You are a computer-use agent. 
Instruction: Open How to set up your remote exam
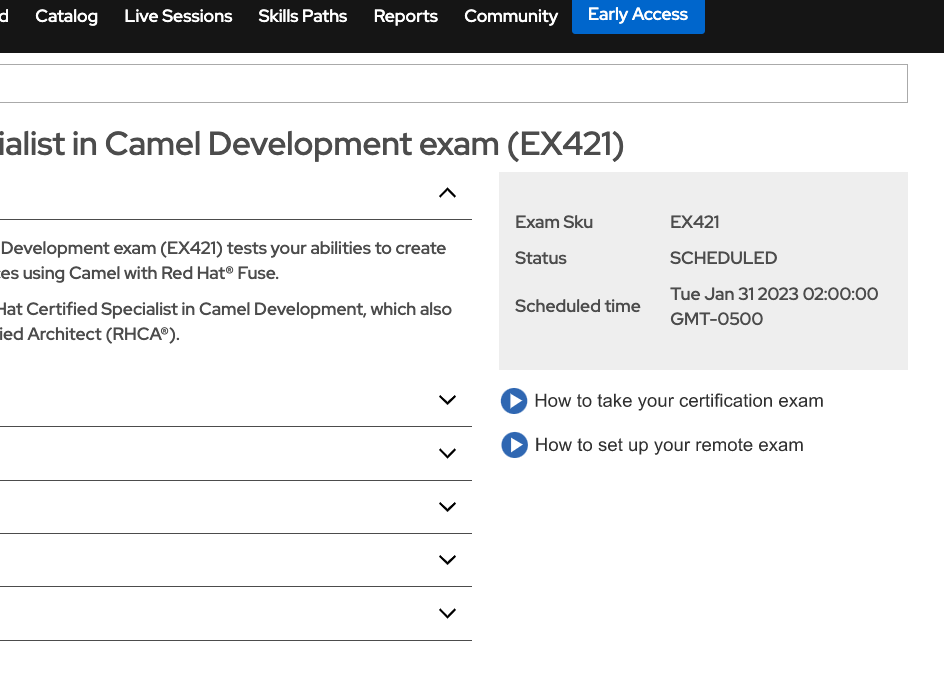pyautogui.click(x=668, y=445)
